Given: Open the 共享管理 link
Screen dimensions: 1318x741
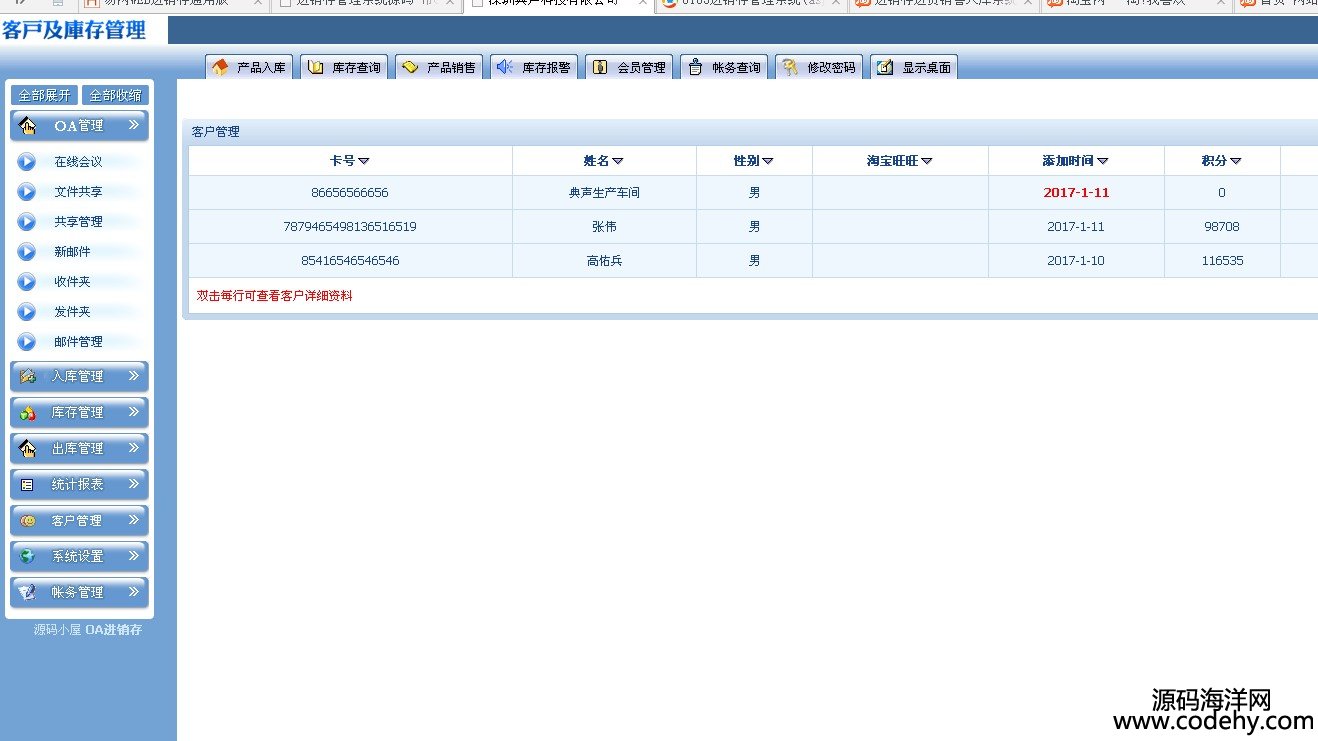Looking at the screenshot, I should [x=78, y=222].
